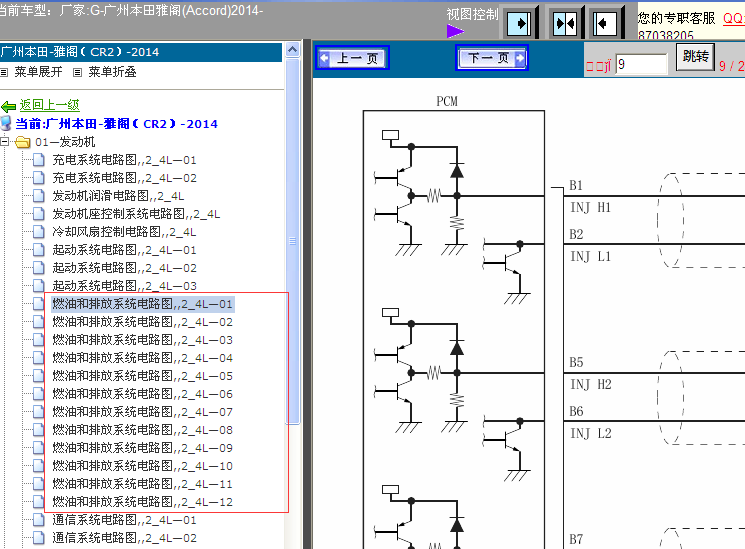Viewport: 745px width, 549px height.
Task: Click the collapse-left view control icon
Action: [x=604, y=23]
